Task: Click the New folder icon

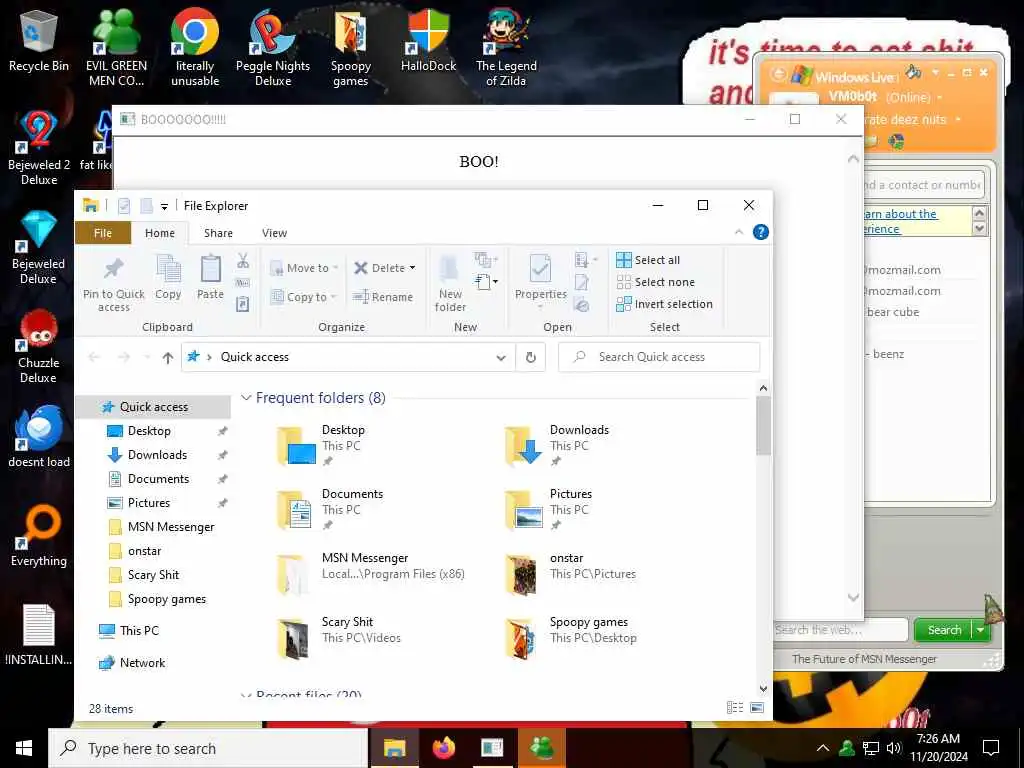Action: point(450,268)
